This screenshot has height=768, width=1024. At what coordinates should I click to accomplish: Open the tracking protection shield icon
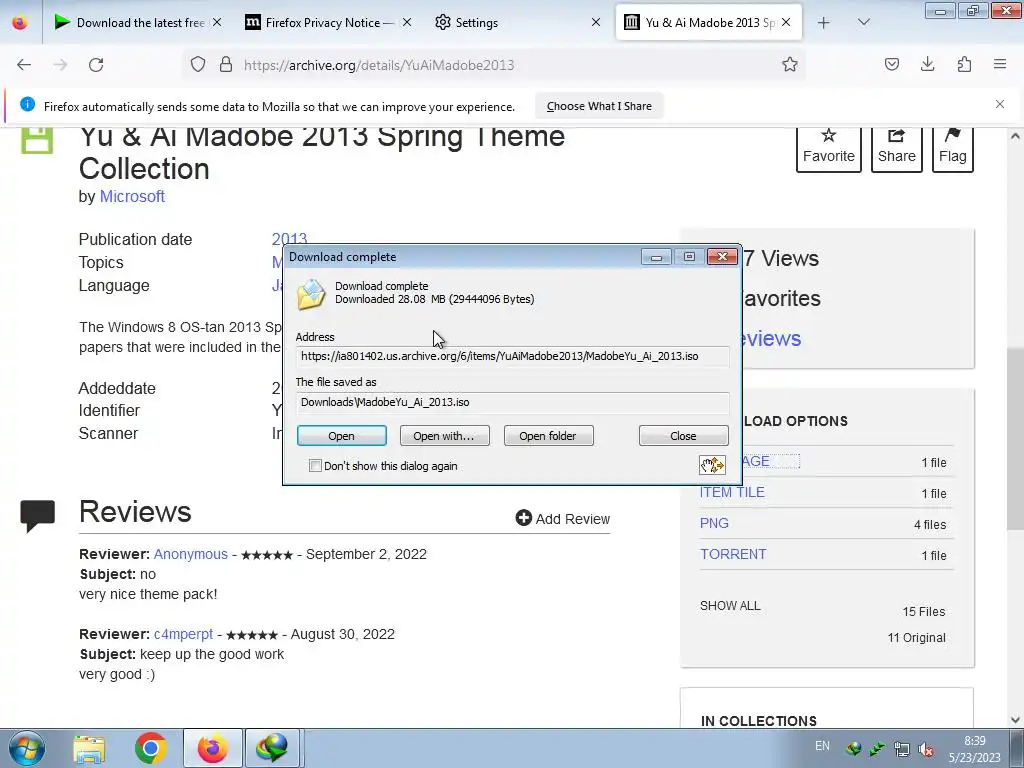point(198,65)
